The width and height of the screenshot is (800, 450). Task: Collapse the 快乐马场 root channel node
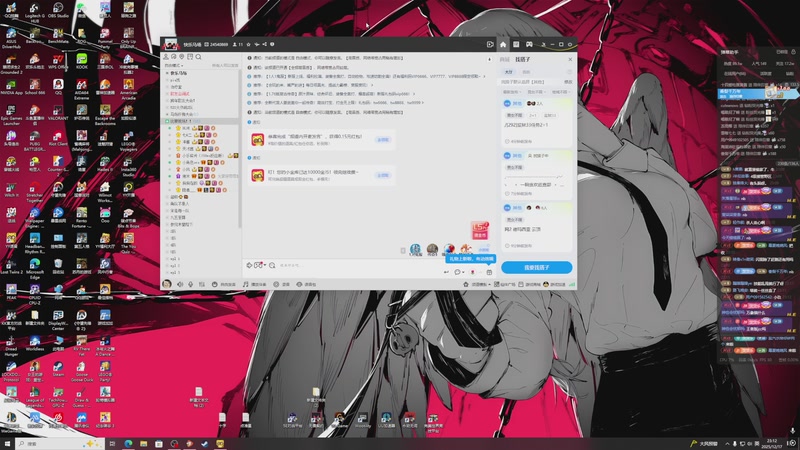(167, 73)
